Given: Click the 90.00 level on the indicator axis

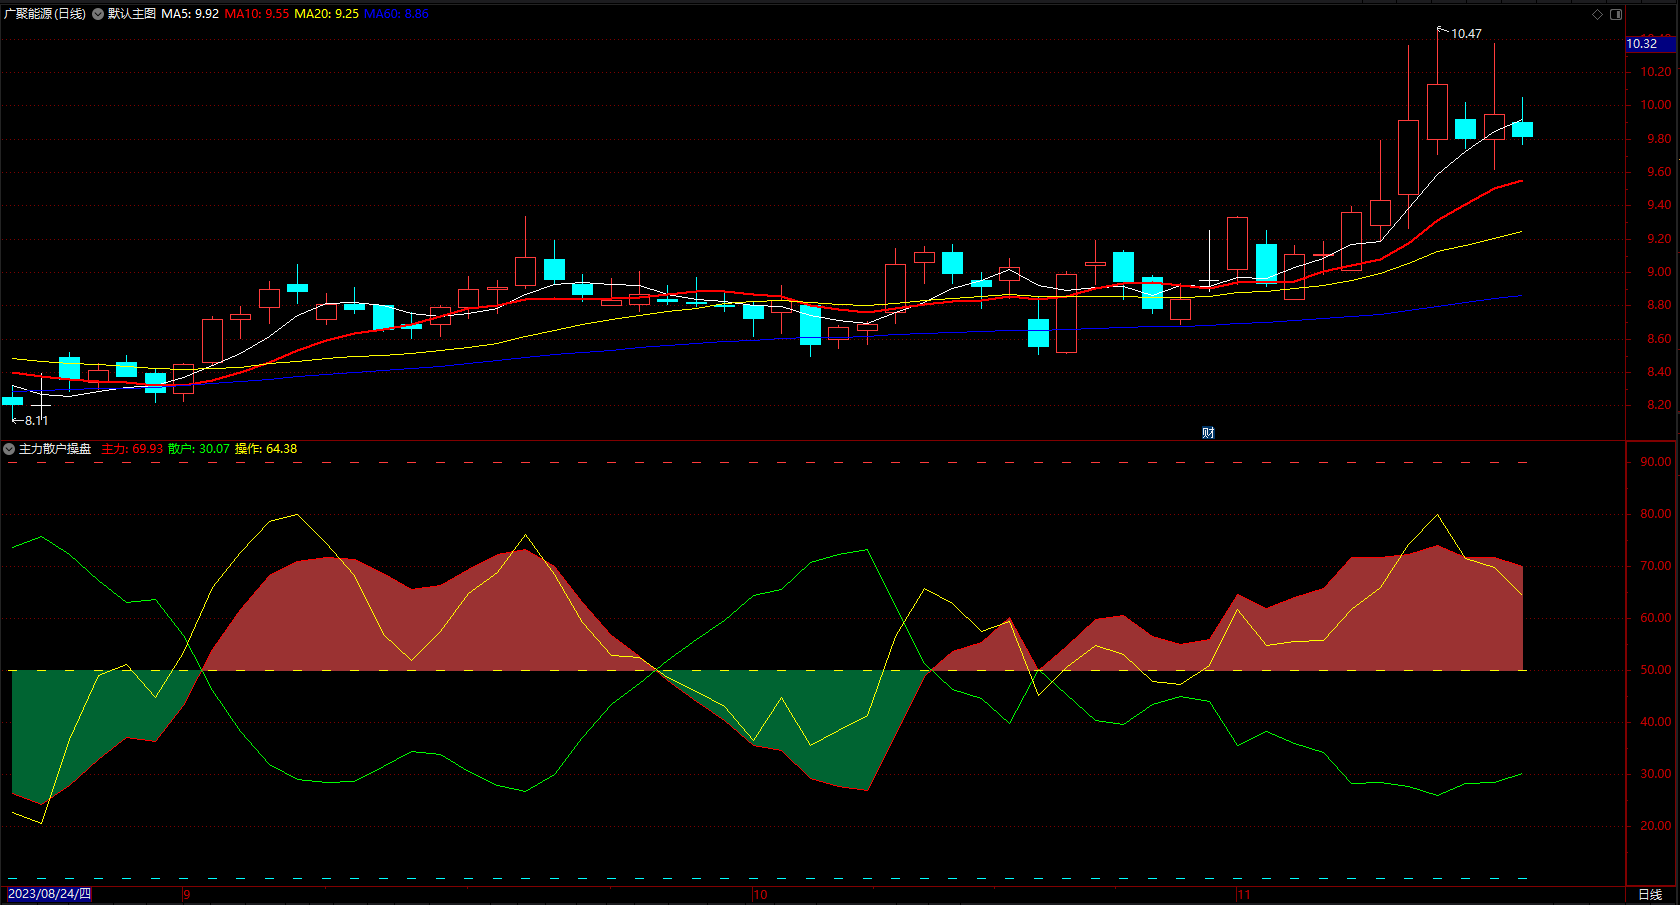Looking at the screenshot, I should click(1656, 462).
